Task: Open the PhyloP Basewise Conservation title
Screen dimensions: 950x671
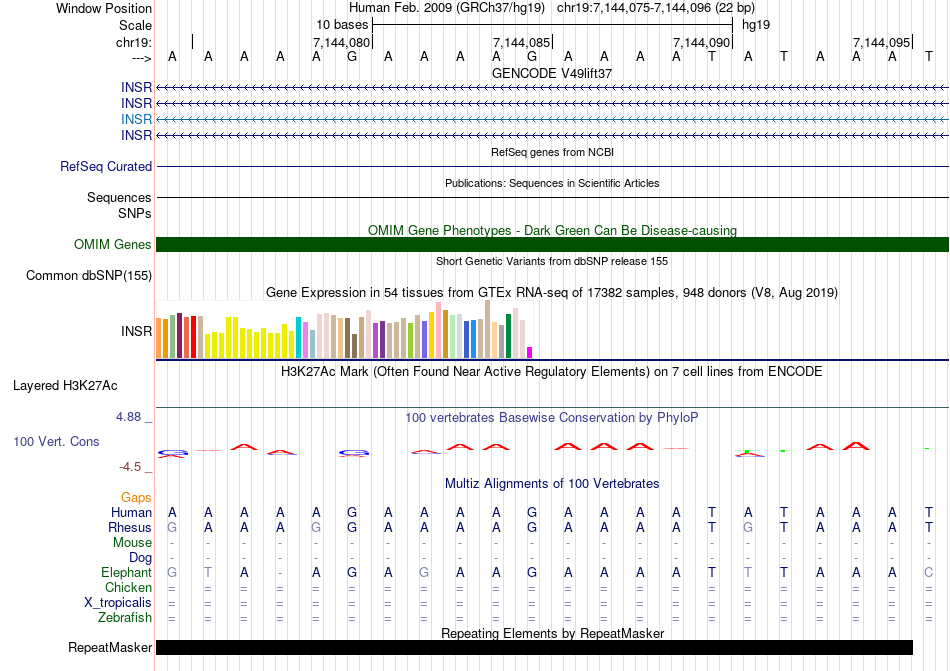Action: click(x=552, y=417)
